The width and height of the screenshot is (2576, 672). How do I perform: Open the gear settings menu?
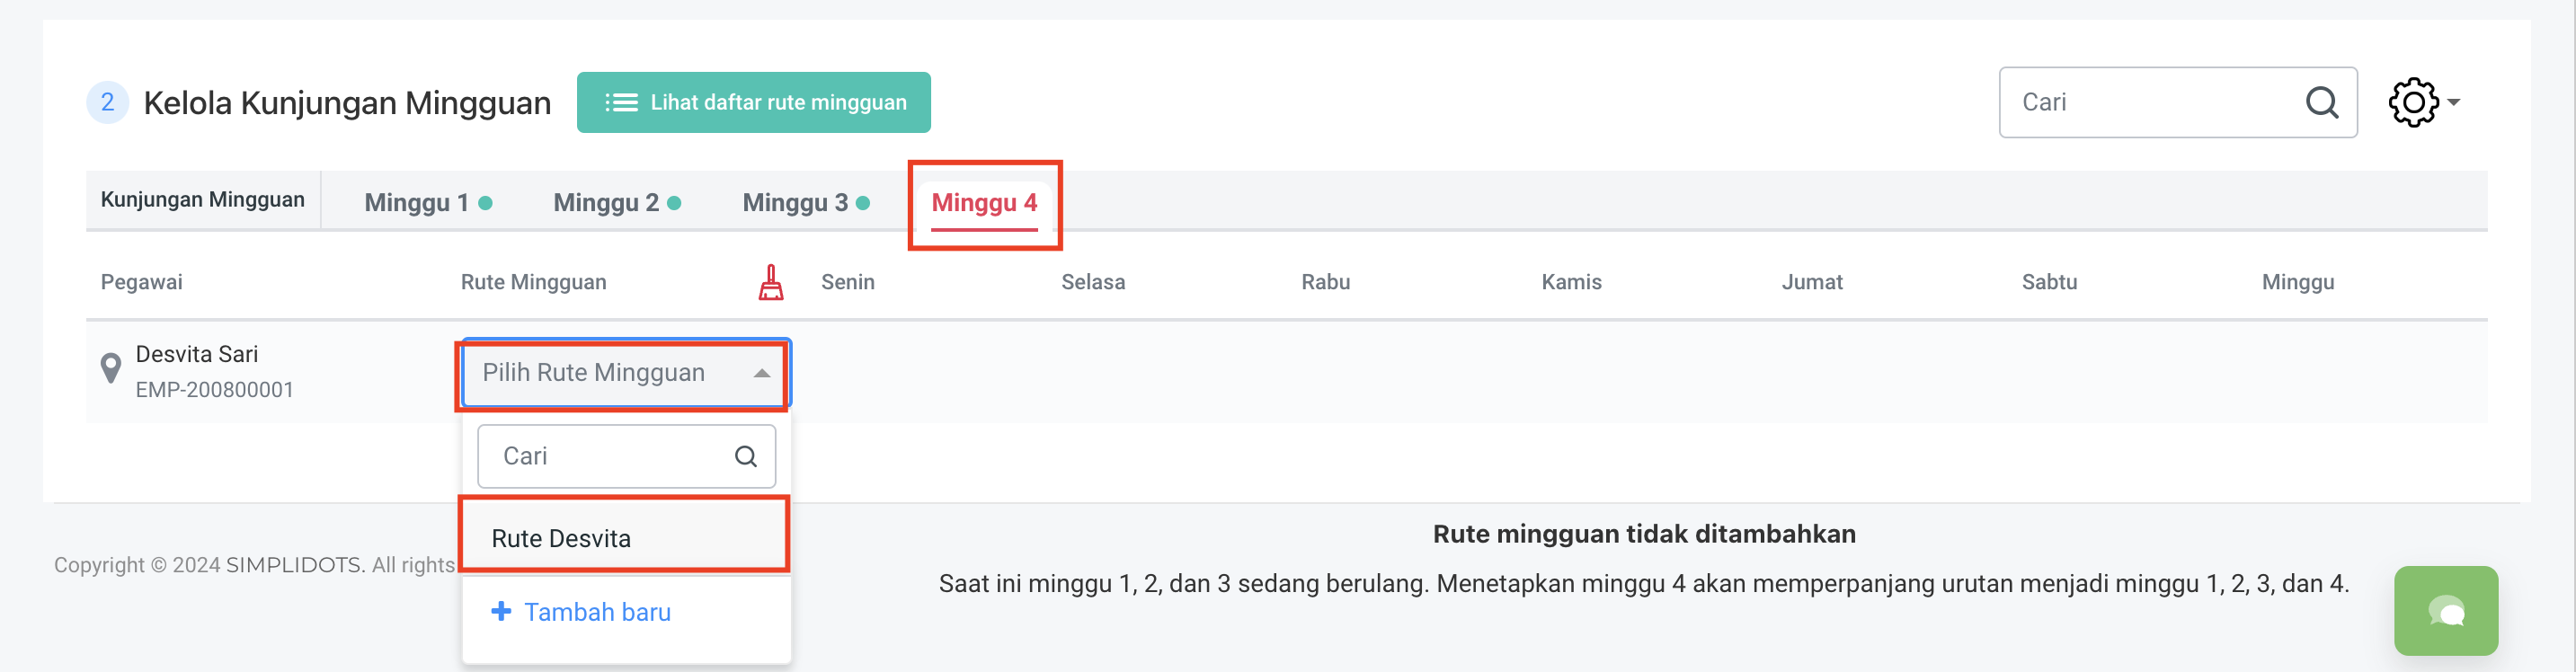click(2421, 102)
